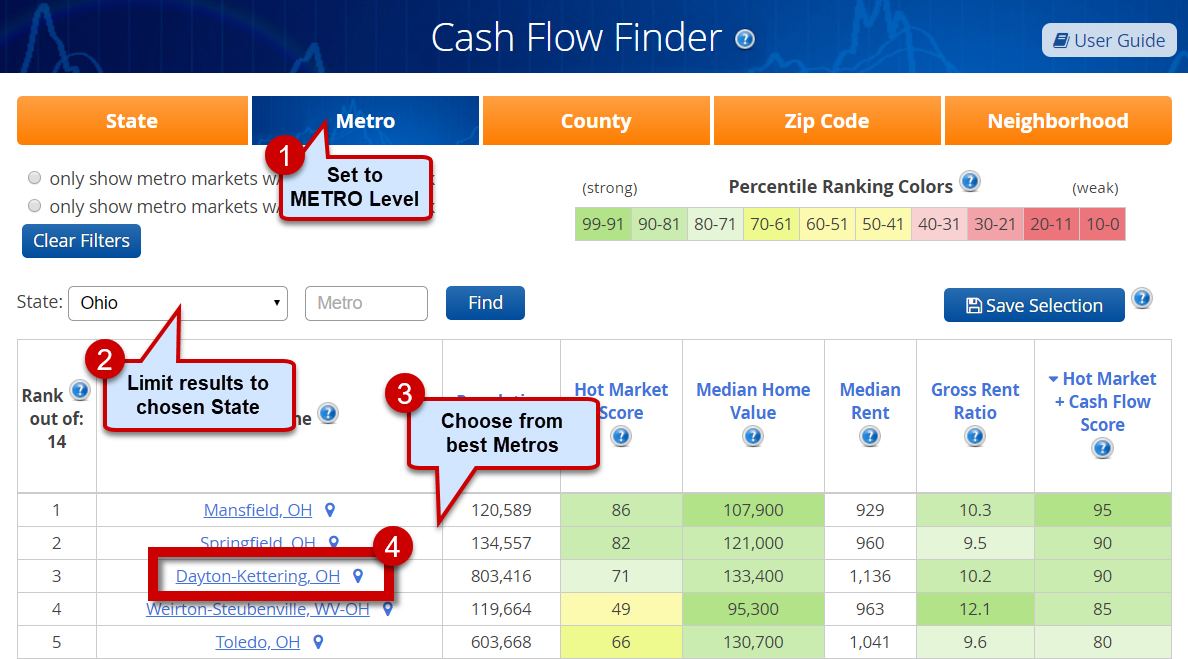1188x659 pixels.
Task: Show Dayton-Kettering, OH map pin
Action: tap(358, 576)
